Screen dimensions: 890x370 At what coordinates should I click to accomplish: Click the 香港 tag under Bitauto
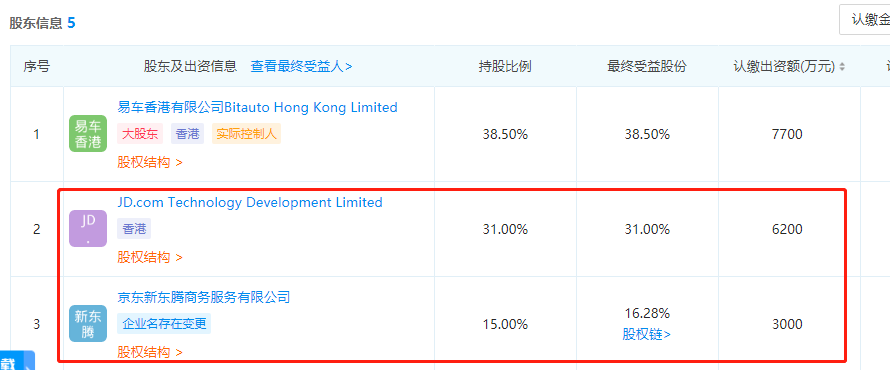pyautogui.click(x=187, y=134)
